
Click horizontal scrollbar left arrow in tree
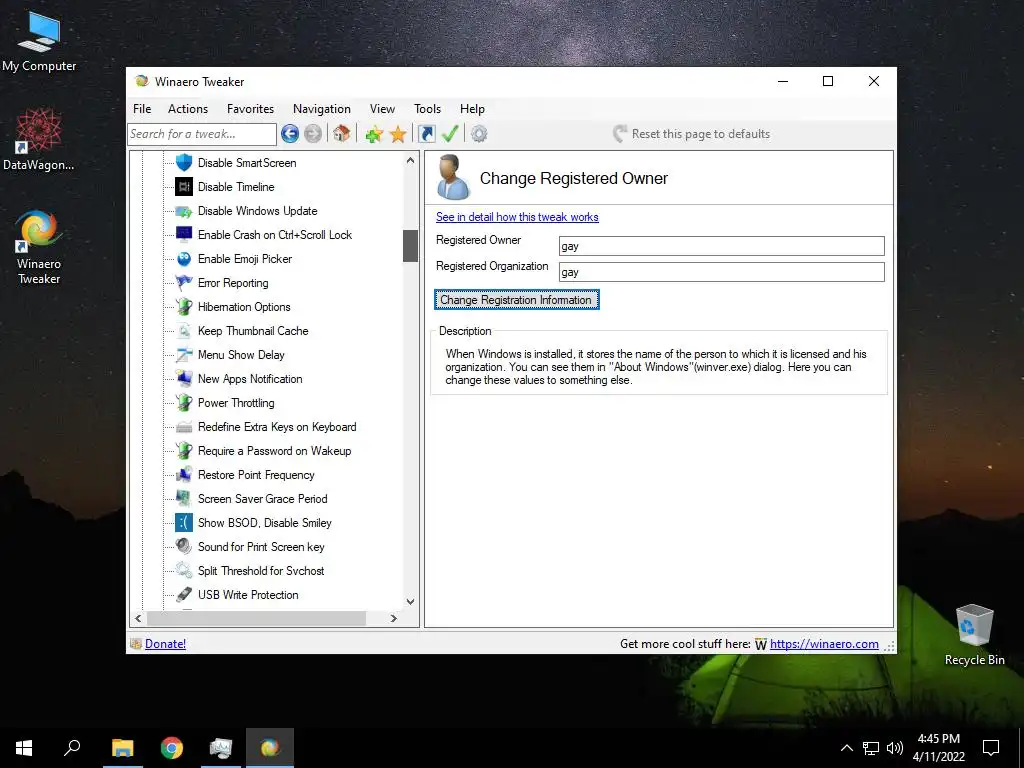(x=138, y=618)
